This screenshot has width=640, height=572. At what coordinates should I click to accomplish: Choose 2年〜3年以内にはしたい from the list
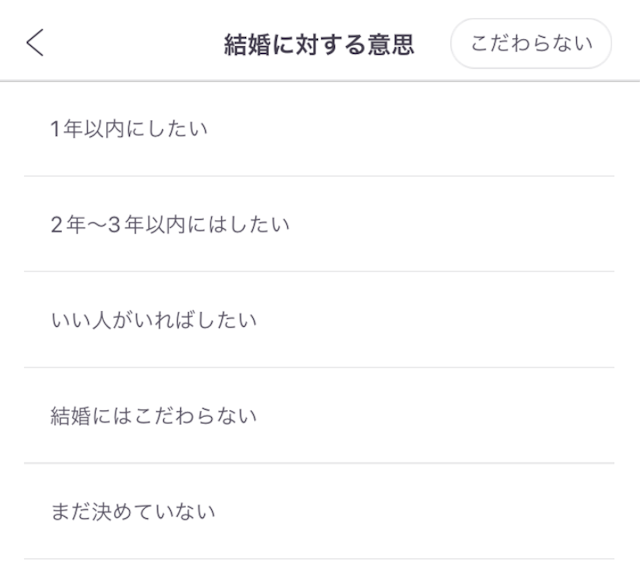[x=320, y=224]
